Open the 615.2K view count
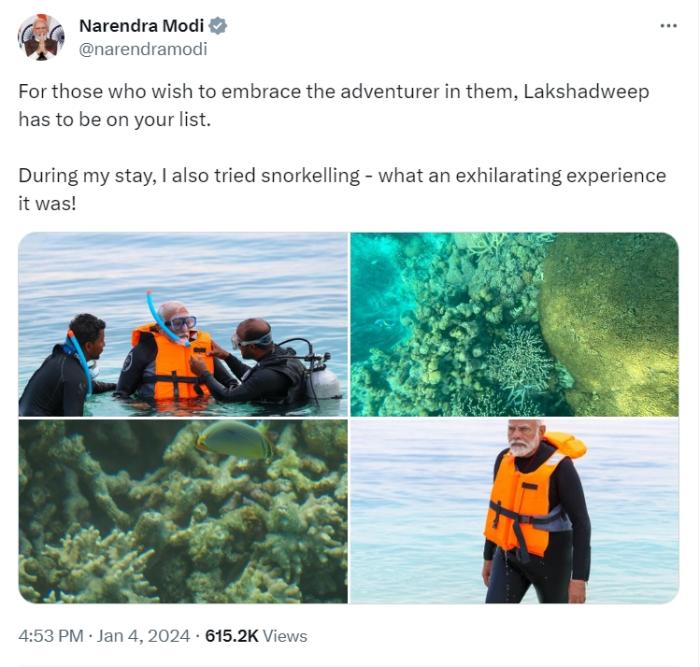 pyautogui.click(x=233, y=636)
